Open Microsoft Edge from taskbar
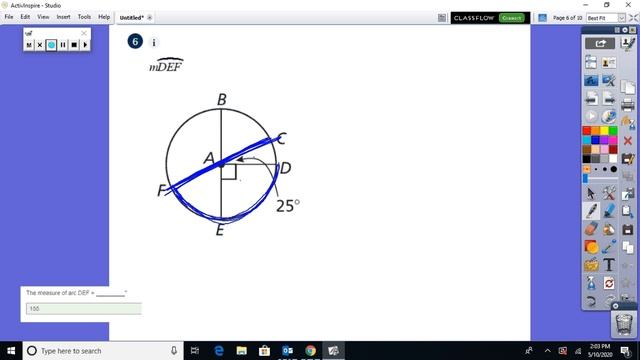Image resolution: width=640 pixels, height=360 pixels. click(x=219, y=351)
